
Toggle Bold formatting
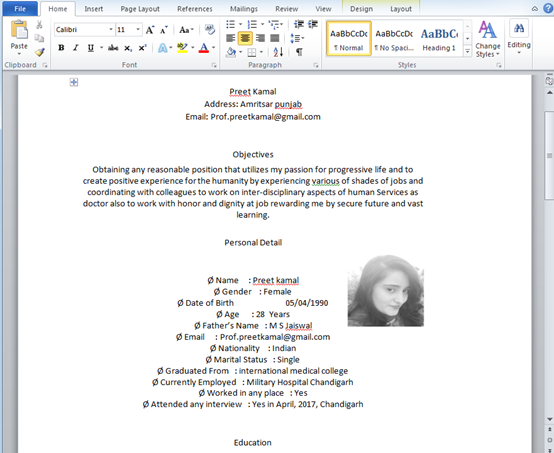61,48
